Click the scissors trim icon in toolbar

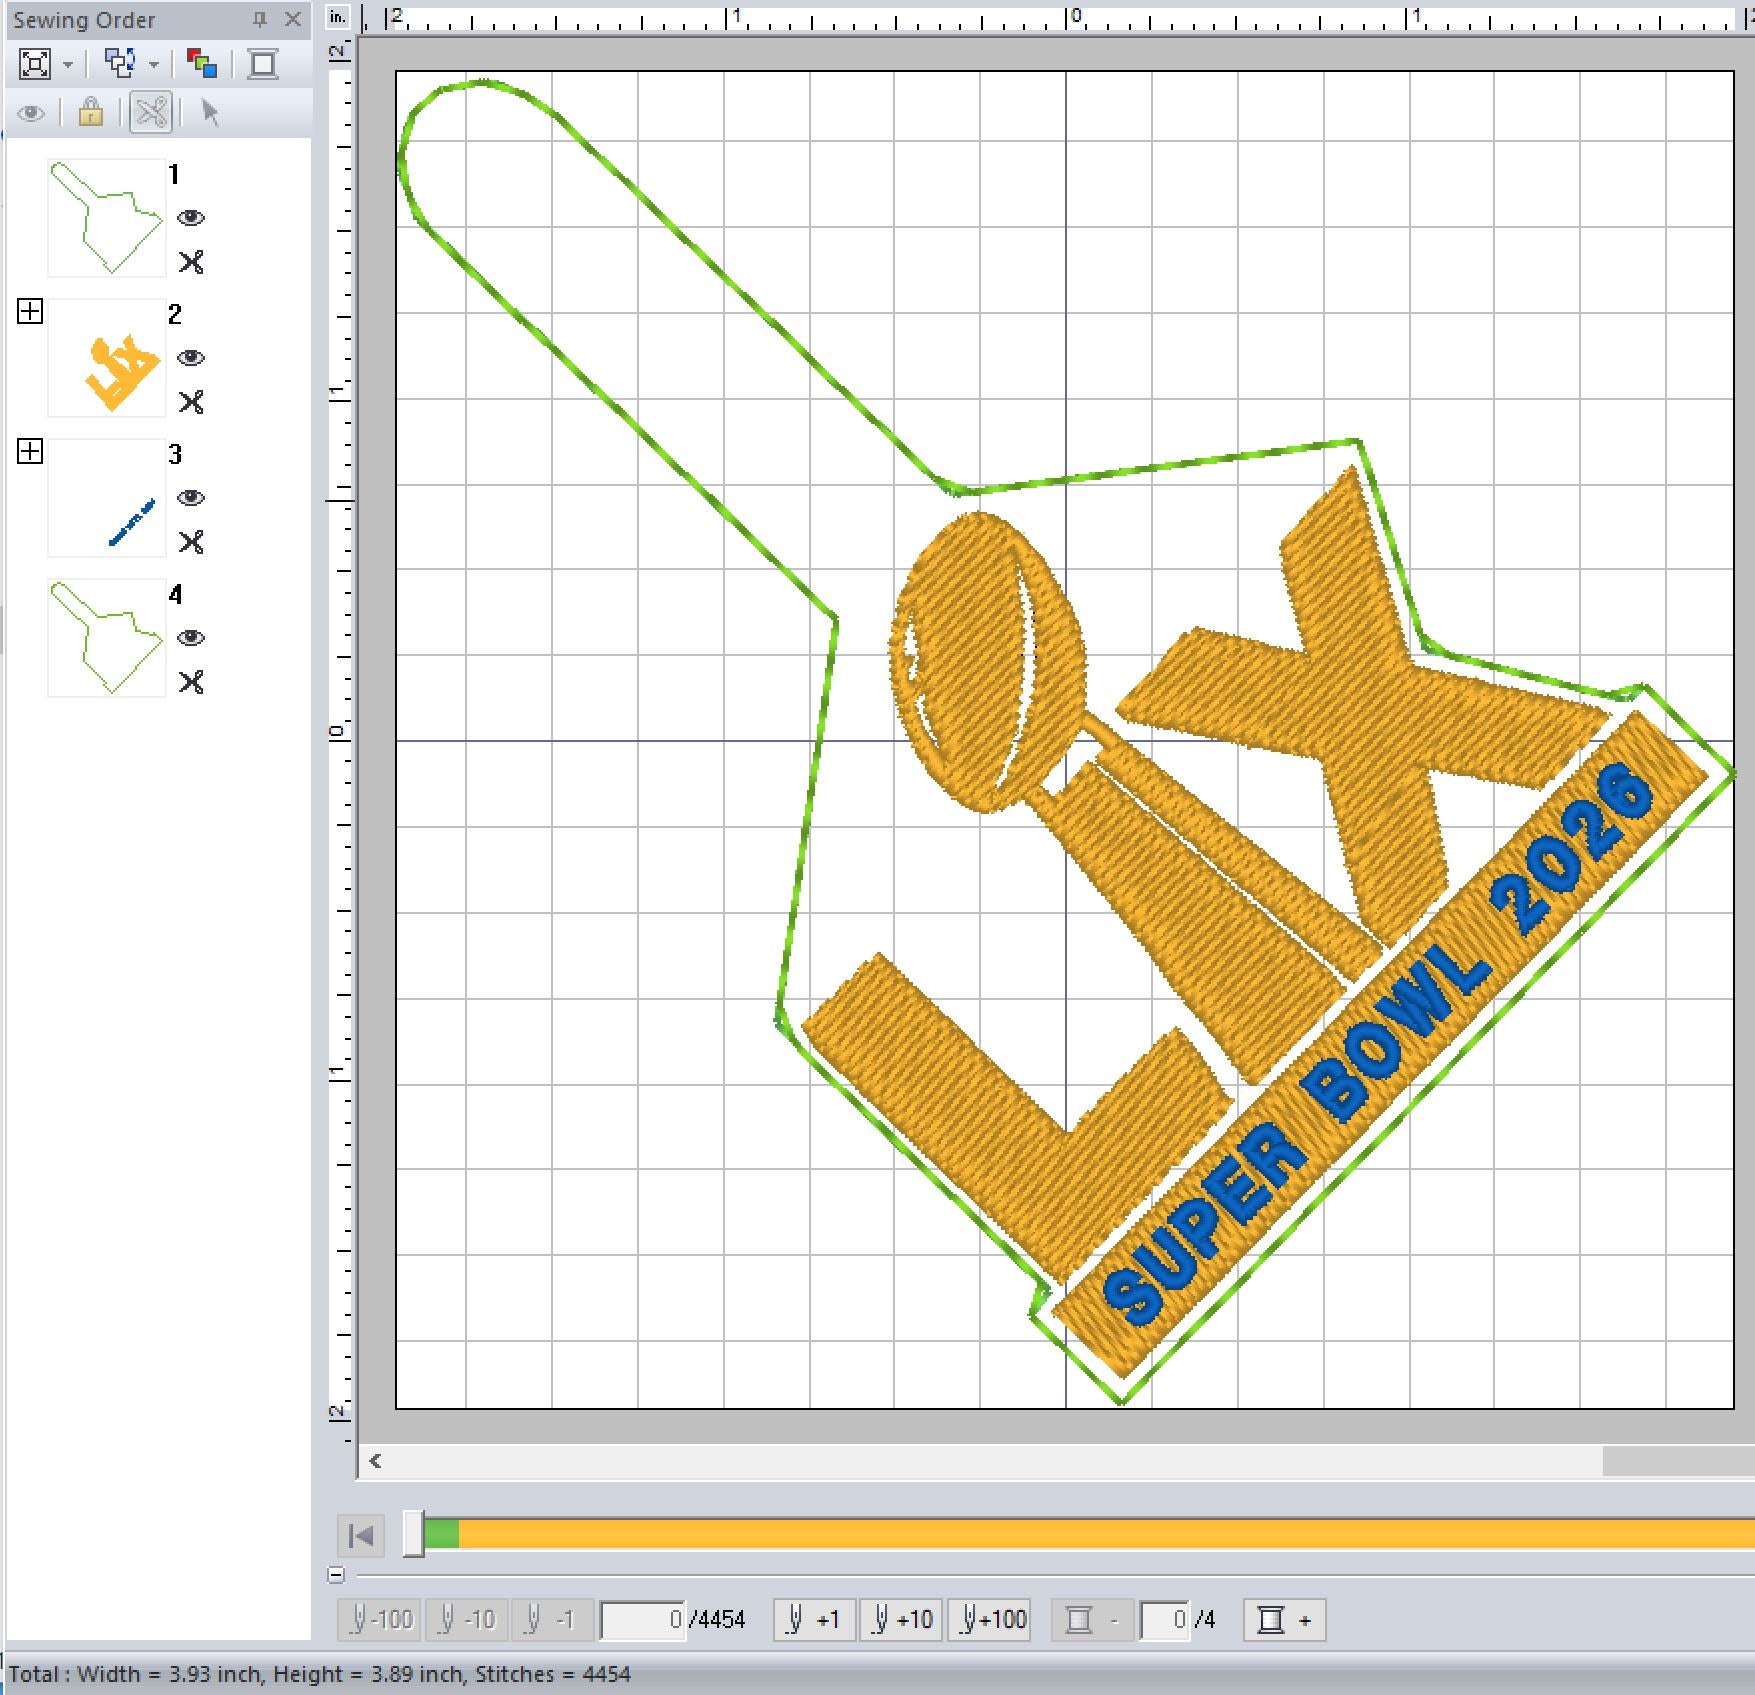pyautogui.click(x=152, y=112)
